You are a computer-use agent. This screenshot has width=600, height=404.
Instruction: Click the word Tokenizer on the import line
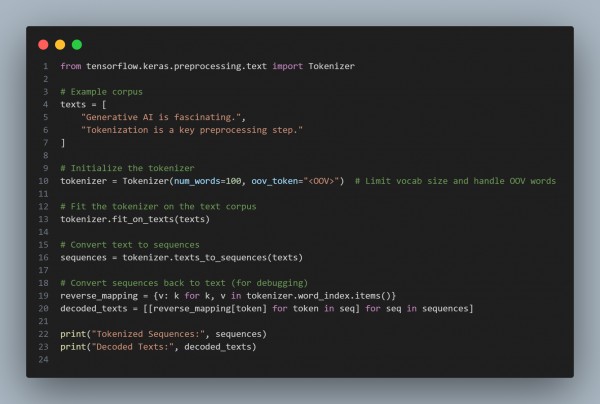coord(331,66)
